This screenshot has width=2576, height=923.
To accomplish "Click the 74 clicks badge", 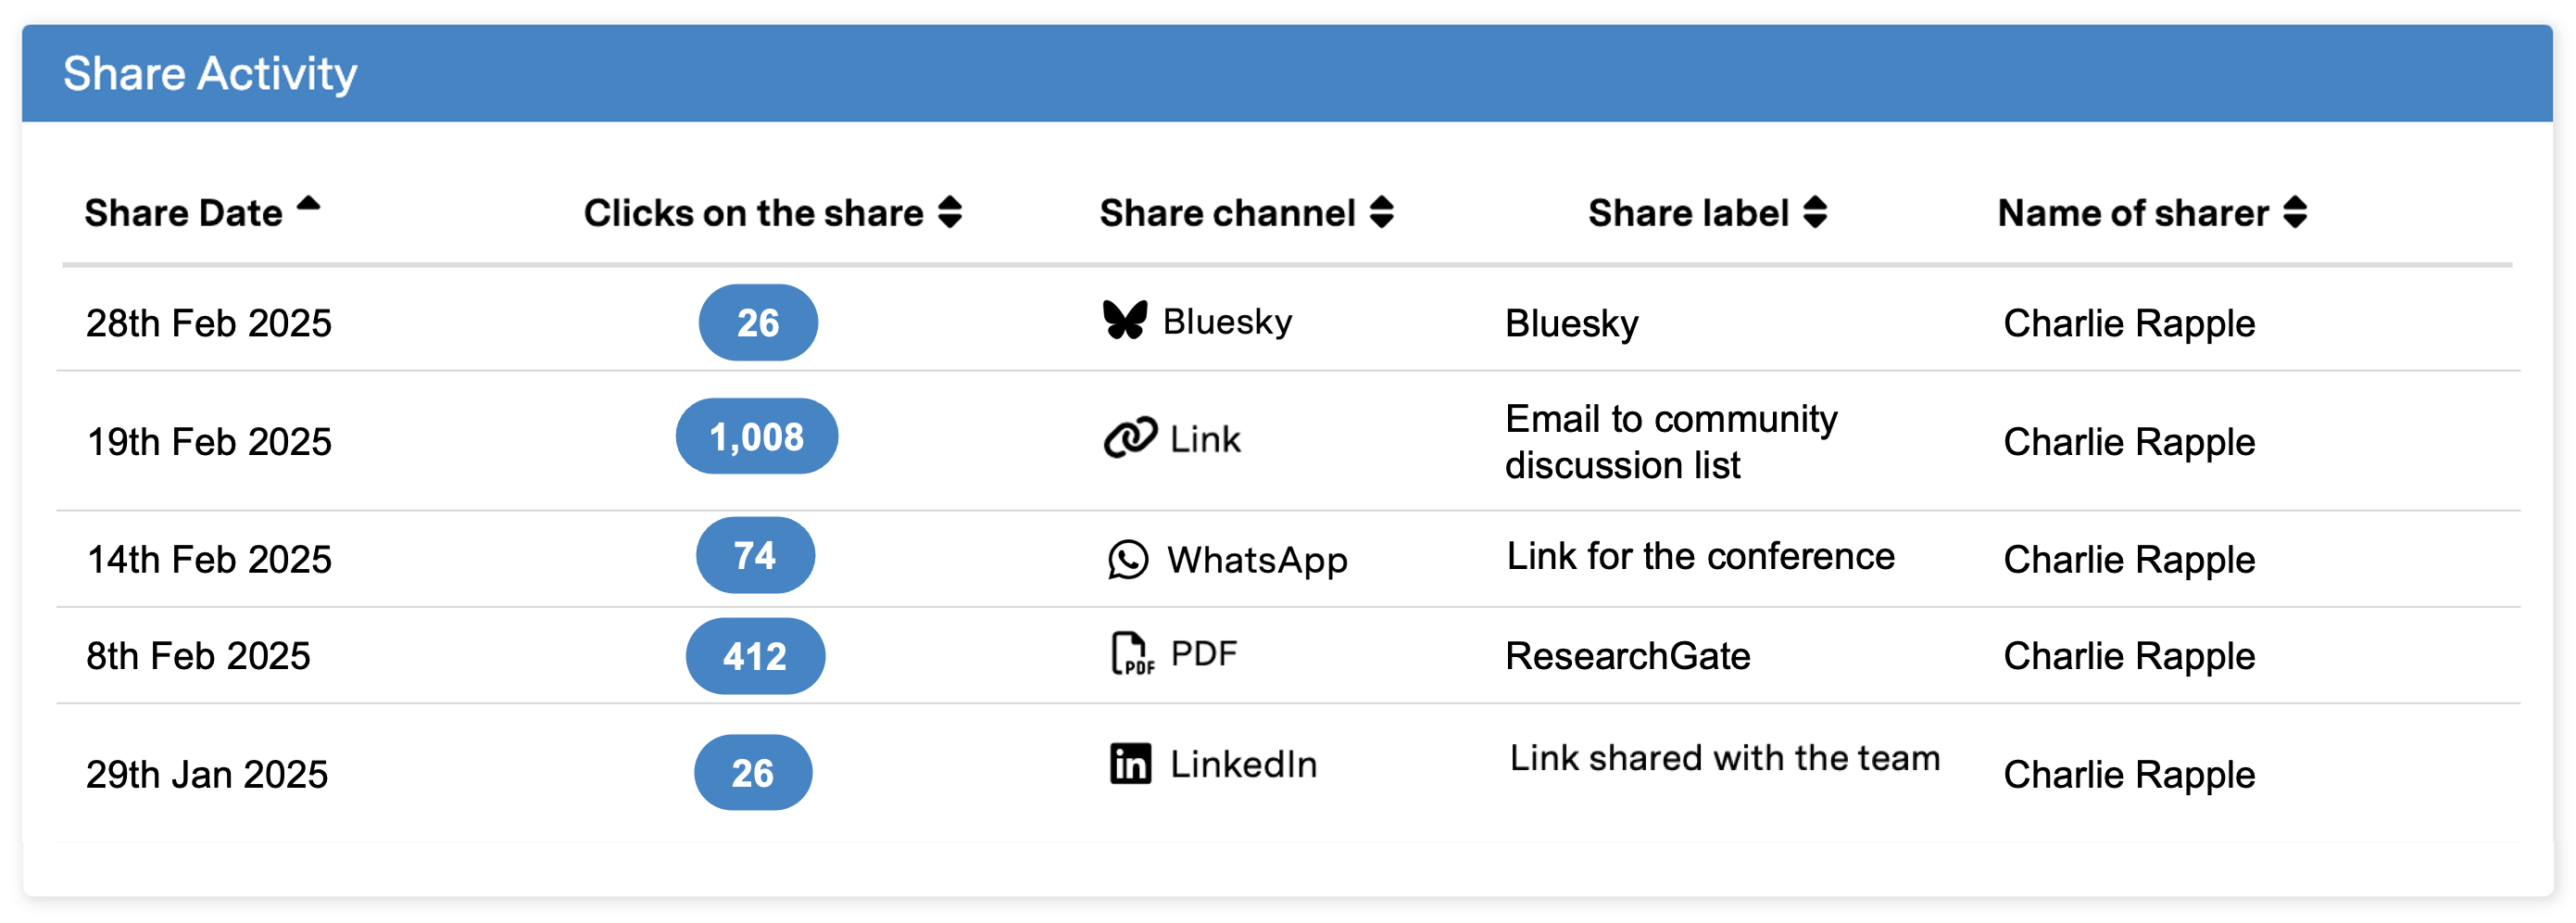I will click(x=755, y=556).
